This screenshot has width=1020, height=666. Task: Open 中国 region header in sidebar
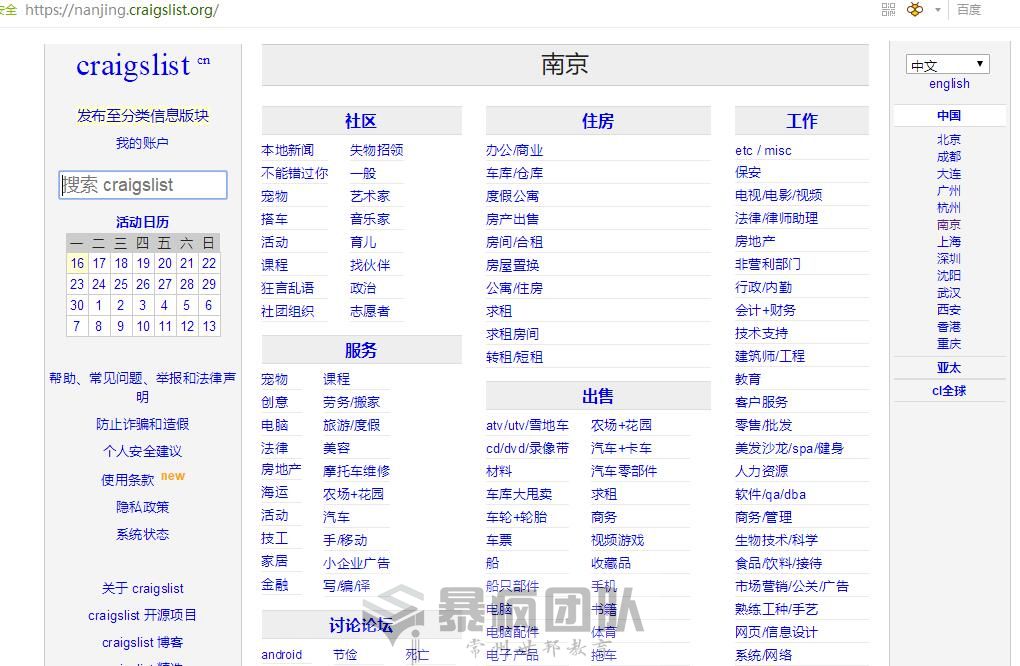[949, 116]
